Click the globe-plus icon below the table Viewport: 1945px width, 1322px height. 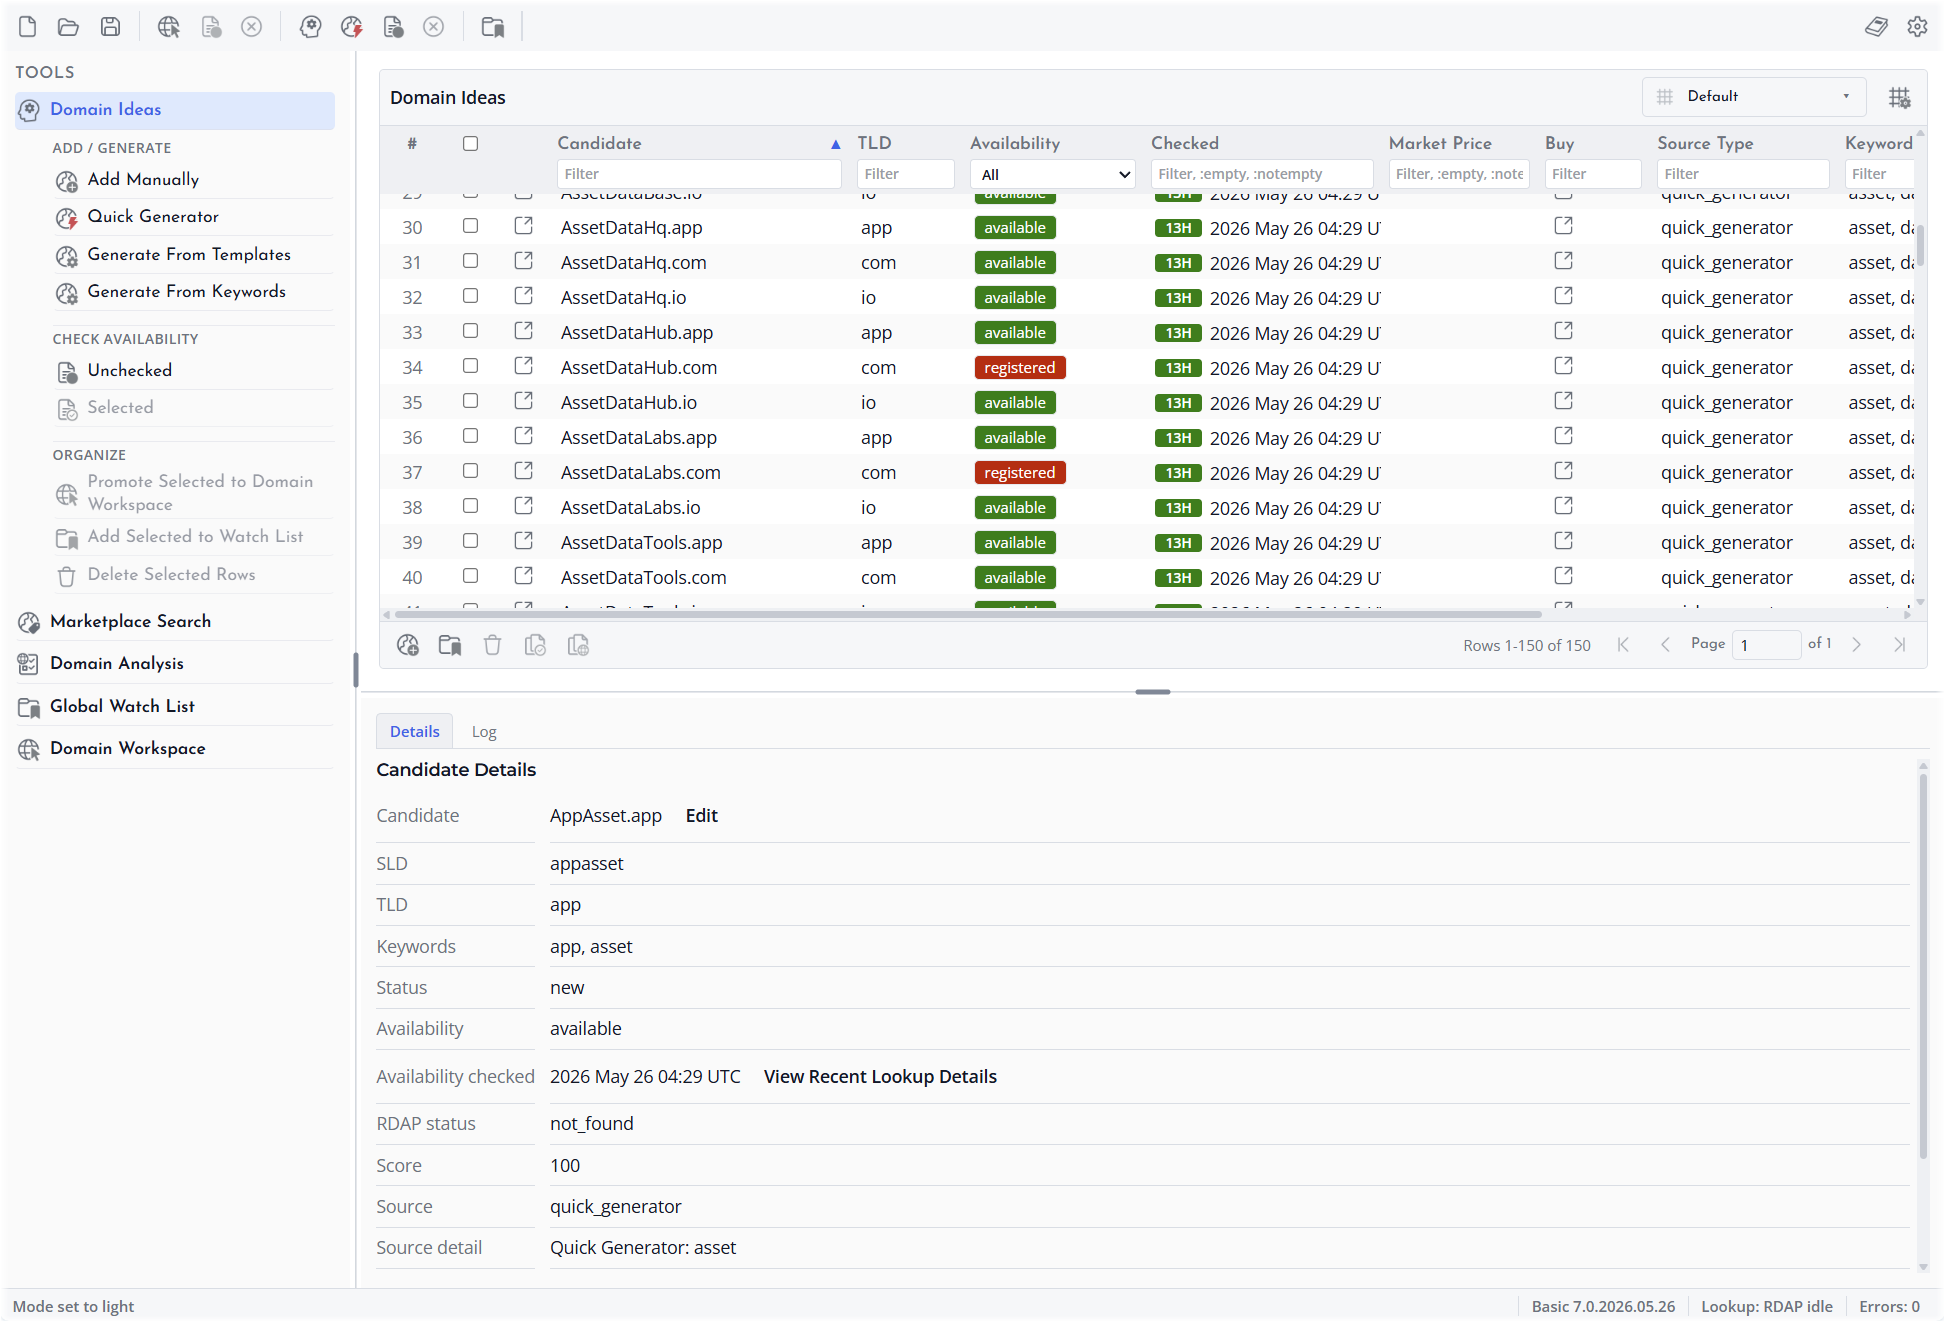[408, 645]
